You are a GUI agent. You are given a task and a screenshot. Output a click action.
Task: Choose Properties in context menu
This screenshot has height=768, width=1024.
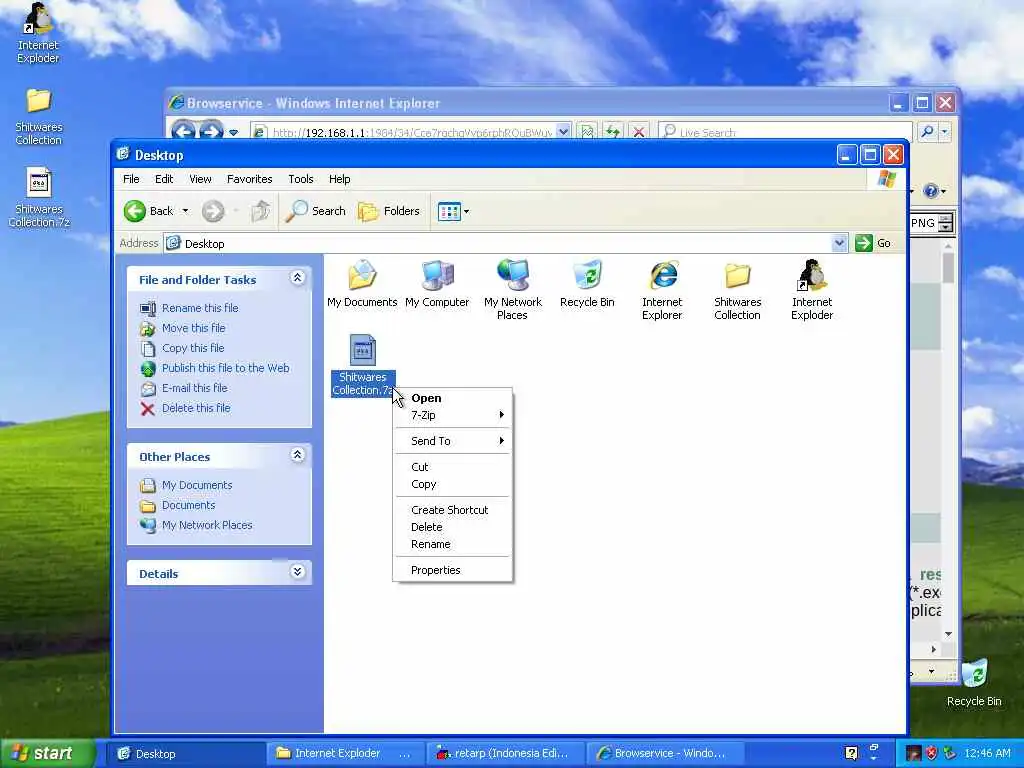(x=452, y=570)
